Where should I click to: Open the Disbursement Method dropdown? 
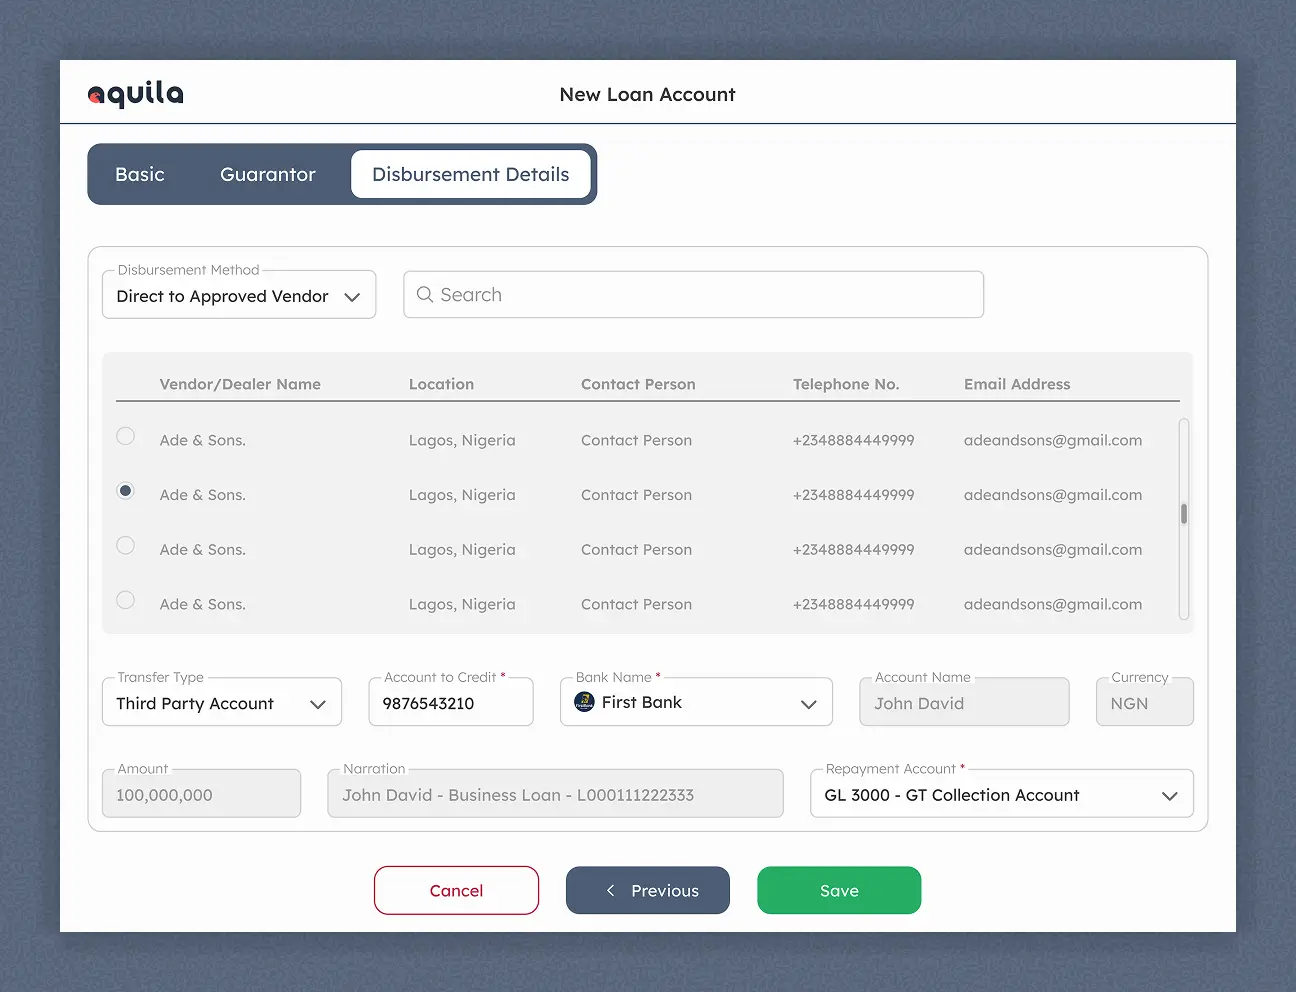(x=239, y=295)
